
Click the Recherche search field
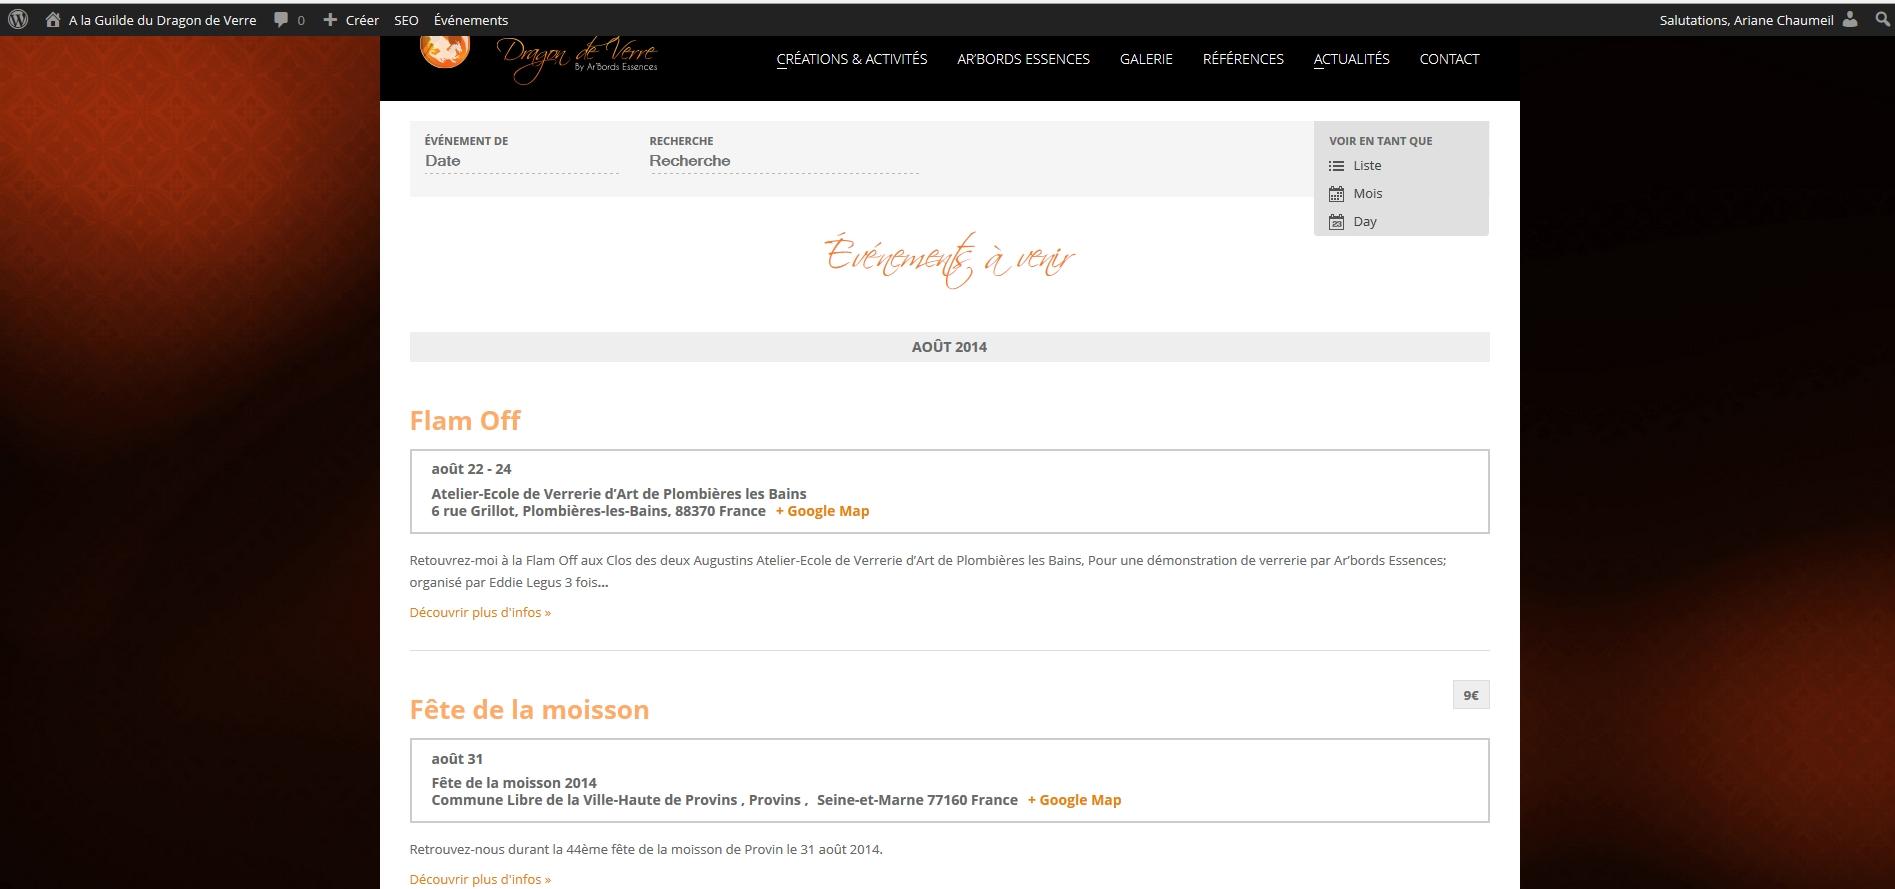coord(783,161)
